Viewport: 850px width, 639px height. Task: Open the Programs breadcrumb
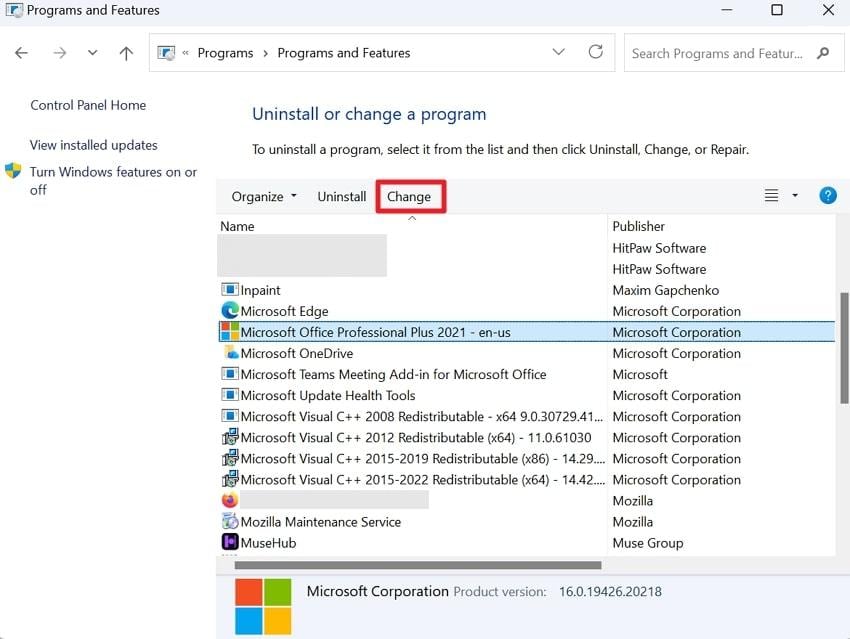click(226, 53)
